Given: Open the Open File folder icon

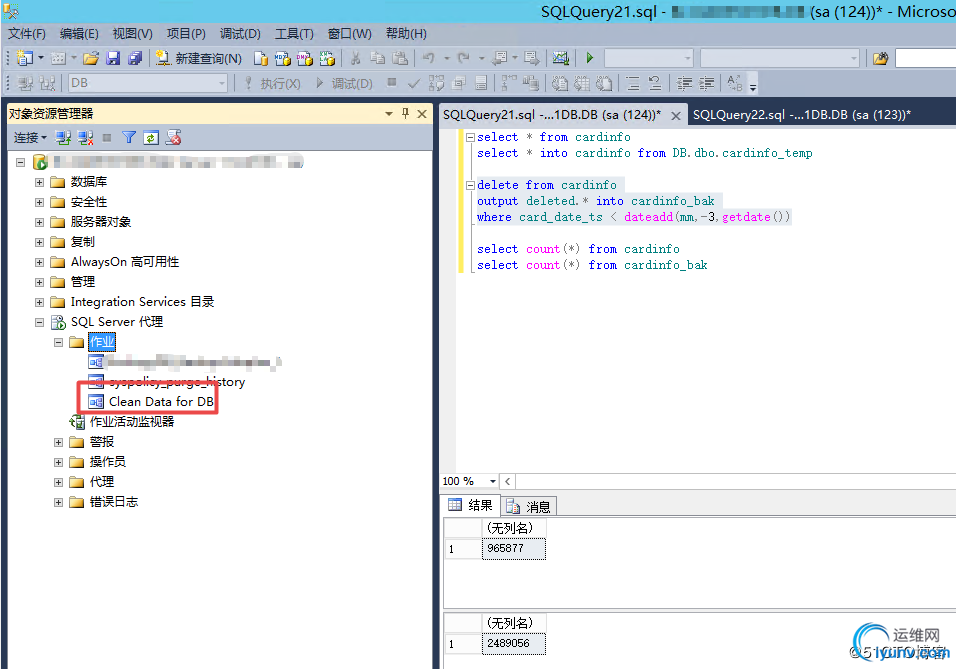Looking at the screenshot, I should point(91,58).
